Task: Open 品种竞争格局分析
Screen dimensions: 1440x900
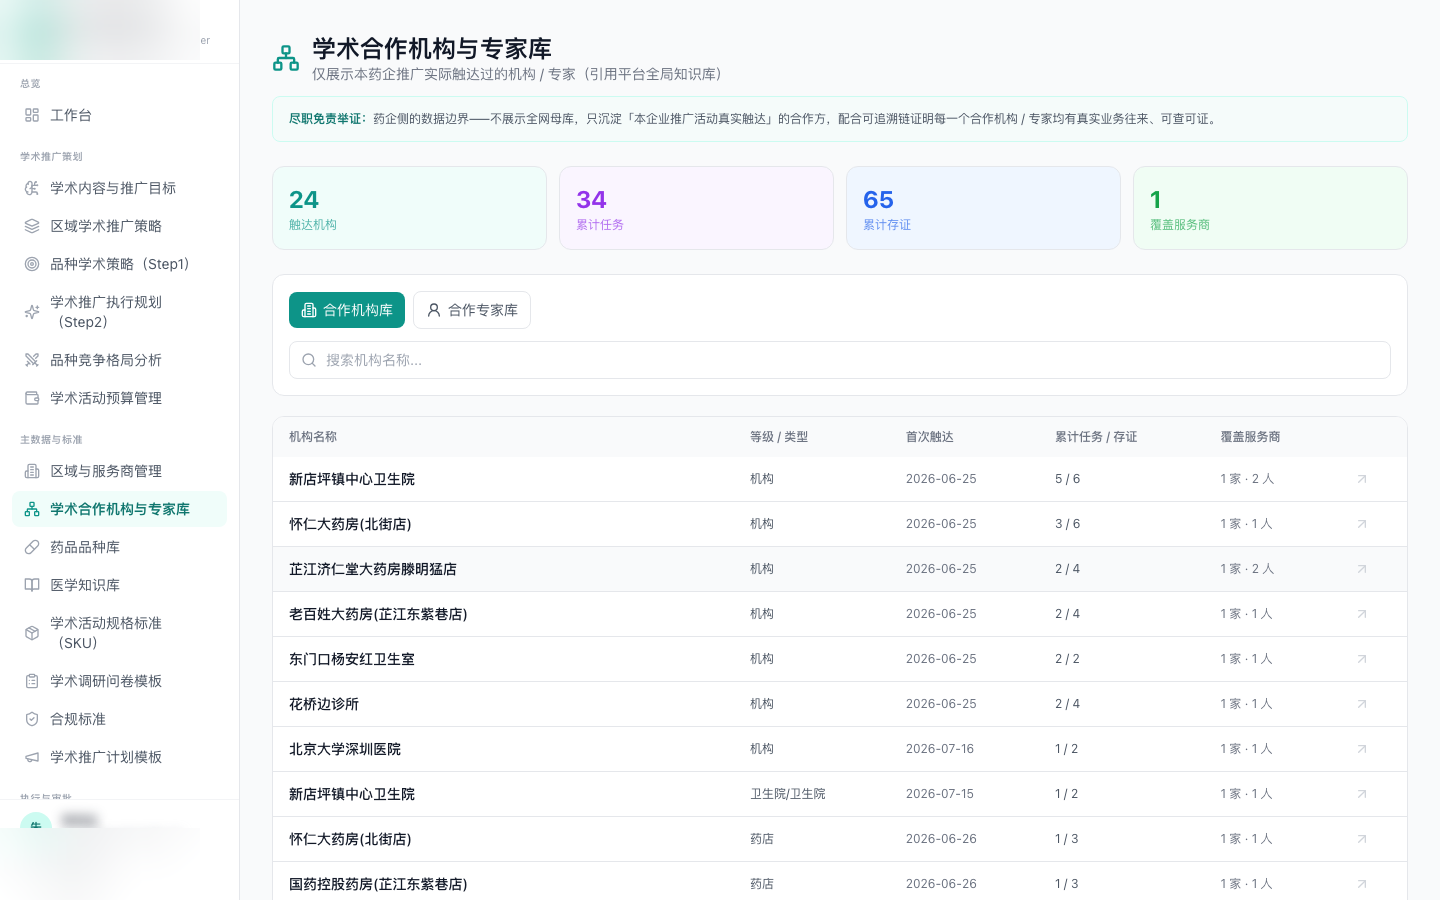Action: coord(119,360)
